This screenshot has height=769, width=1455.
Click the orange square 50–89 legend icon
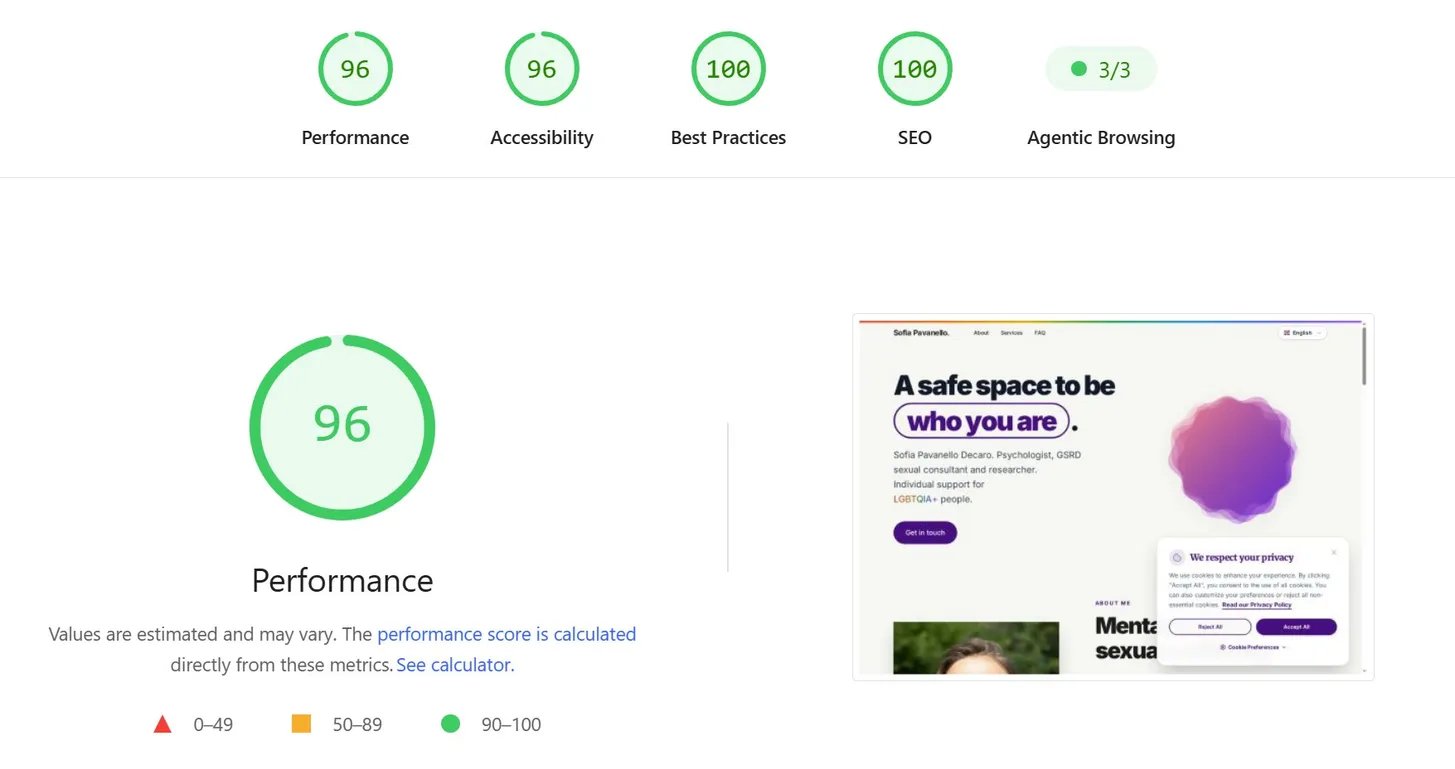point(301,723)
